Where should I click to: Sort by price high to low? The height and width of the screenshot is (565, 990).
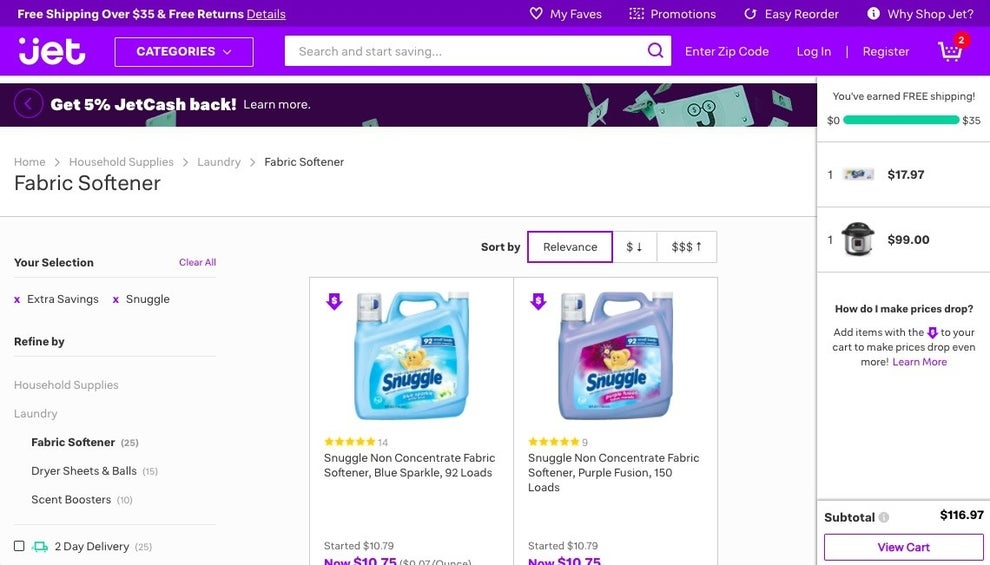(686, 247)
